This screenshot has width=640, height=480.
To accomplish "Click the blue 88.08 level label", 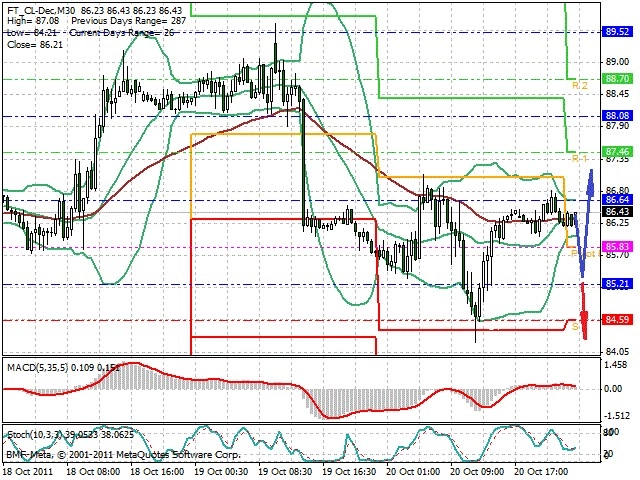I will [x=617, y=116].
